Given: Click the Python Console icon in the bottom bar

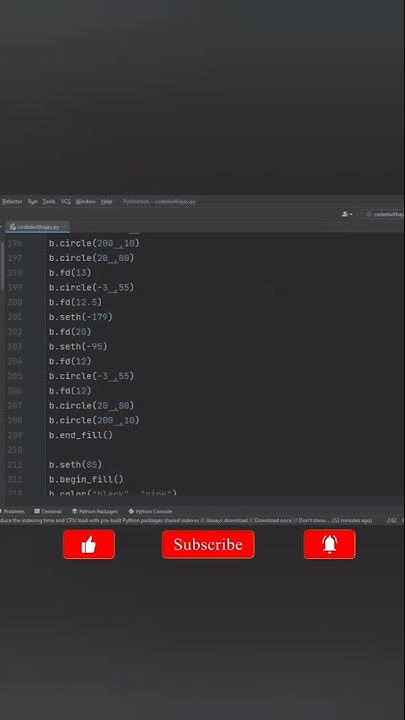Looking at the screenshot, I should [131, 511].
